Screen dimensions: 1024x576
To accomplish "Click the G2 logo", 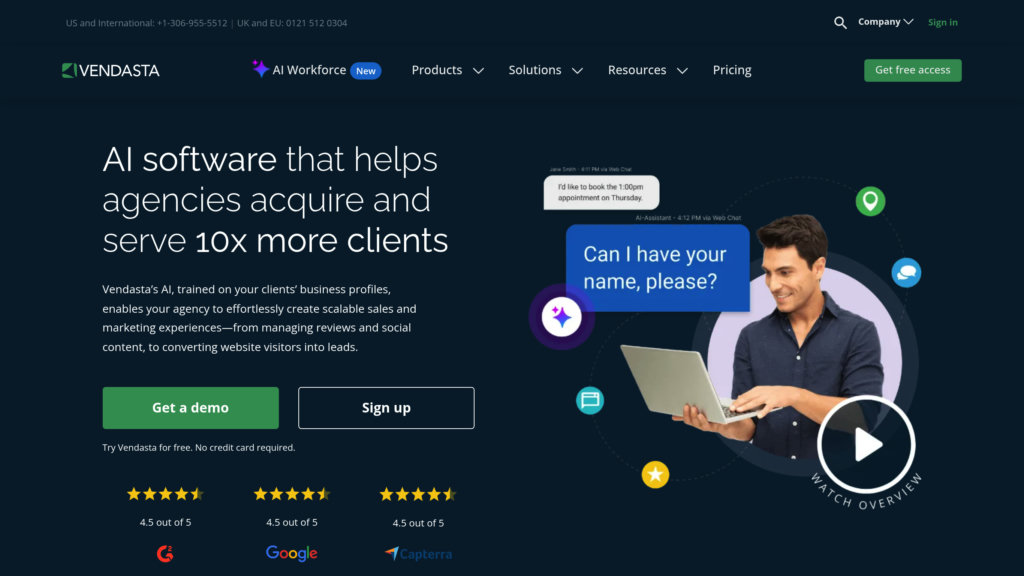I will tap(165, 554).
